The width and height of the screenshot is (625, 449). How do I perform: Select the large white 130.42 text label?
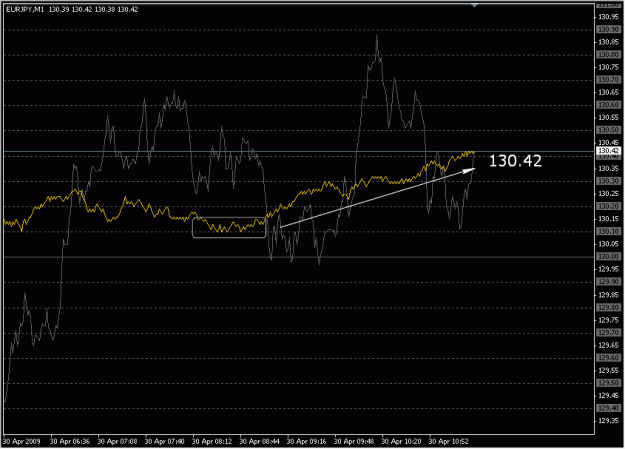pos(515,161)
